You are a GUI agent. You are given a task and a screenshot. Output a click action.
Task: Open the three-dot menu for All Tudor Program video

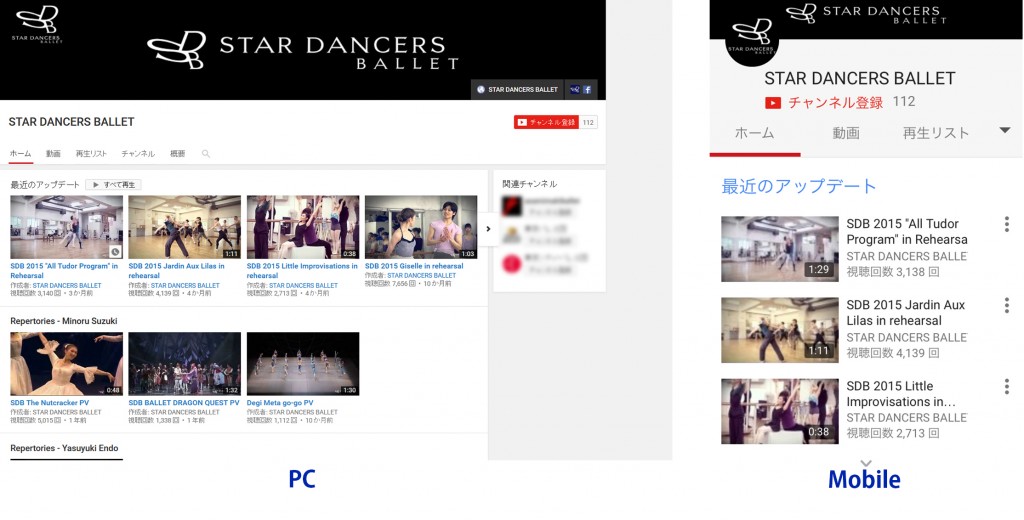point(1006,224)
